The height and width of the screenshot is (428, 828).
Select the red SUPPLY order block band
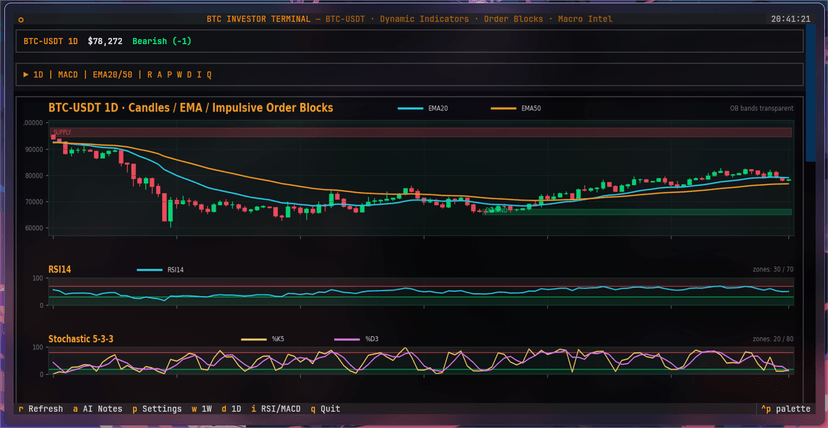tap(421, 132)
